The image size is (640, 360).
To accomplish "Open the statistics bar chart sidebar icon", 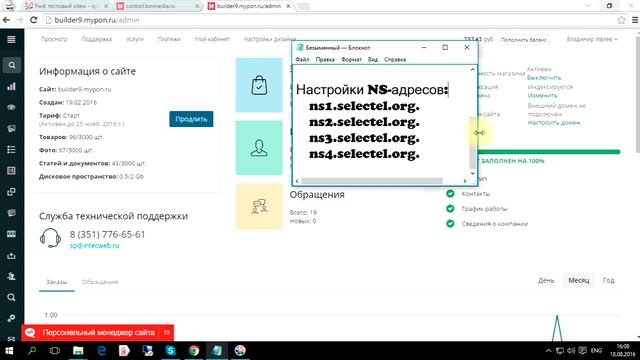I will click(11, 86).
